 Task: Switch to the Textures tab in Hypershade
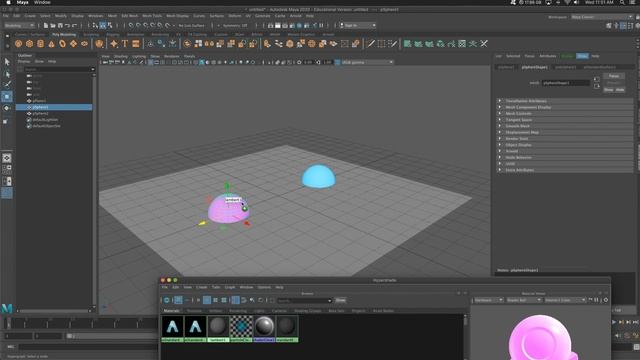coord(194,311)
